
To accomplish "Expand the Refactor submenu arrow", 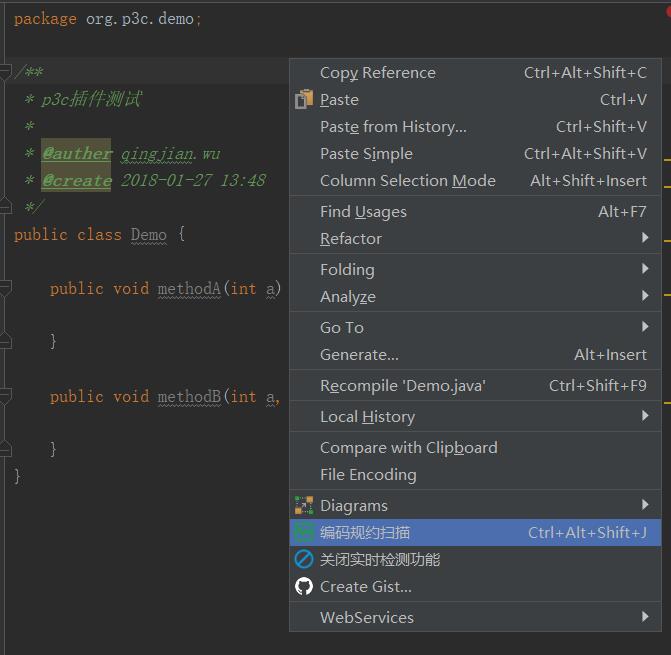I will (645, 237).
